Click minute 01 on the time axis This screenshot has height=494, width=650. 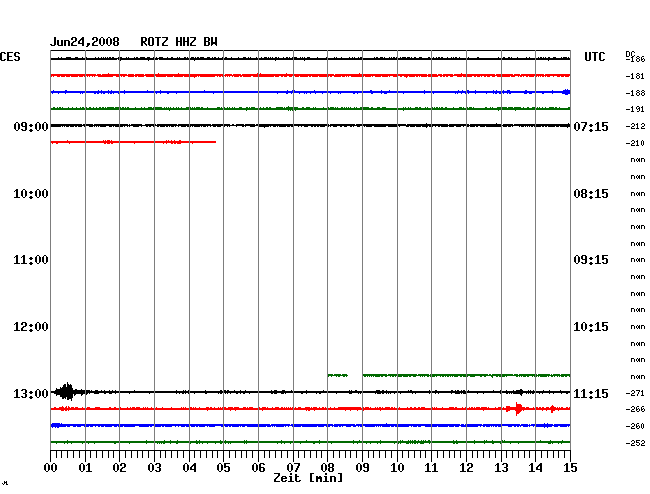coord(85,467)
